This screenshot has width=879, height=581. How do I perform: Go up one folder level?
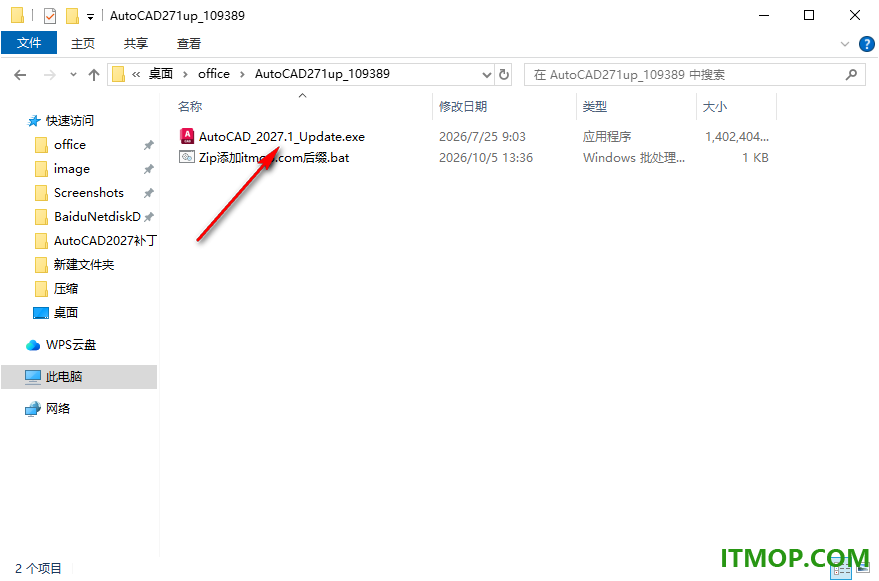(x=94, y=75)
